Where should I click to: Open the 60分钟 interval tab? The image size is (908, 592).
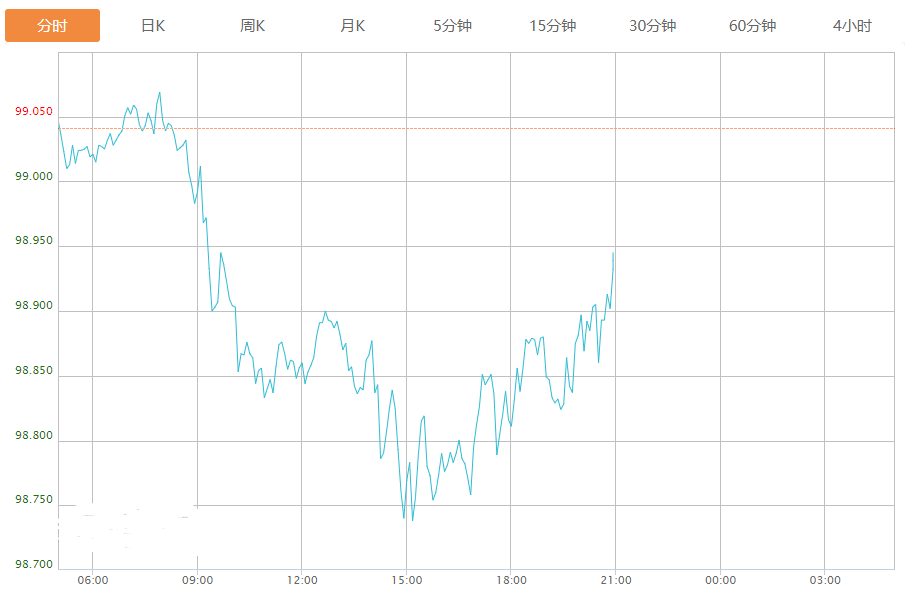point(752,26)
